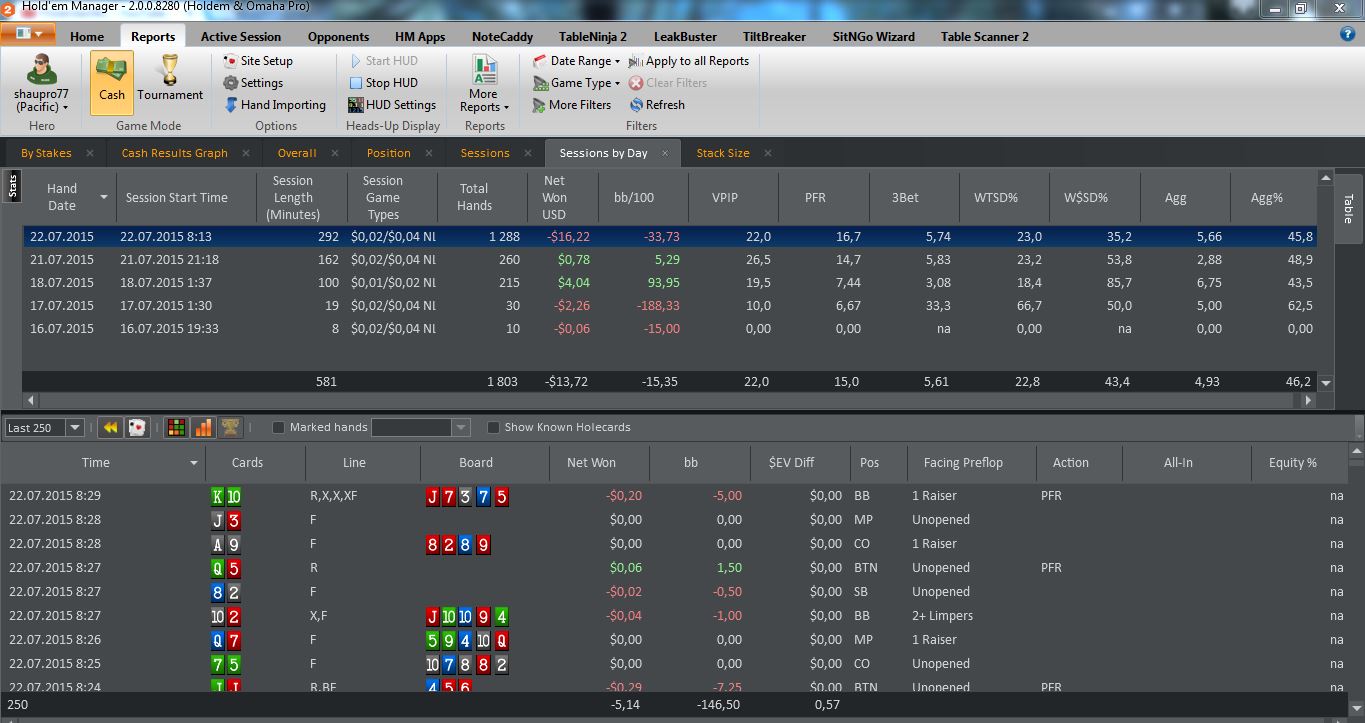
Task: Open the Home ribbon tab
Action: click(x=87, y=37)
